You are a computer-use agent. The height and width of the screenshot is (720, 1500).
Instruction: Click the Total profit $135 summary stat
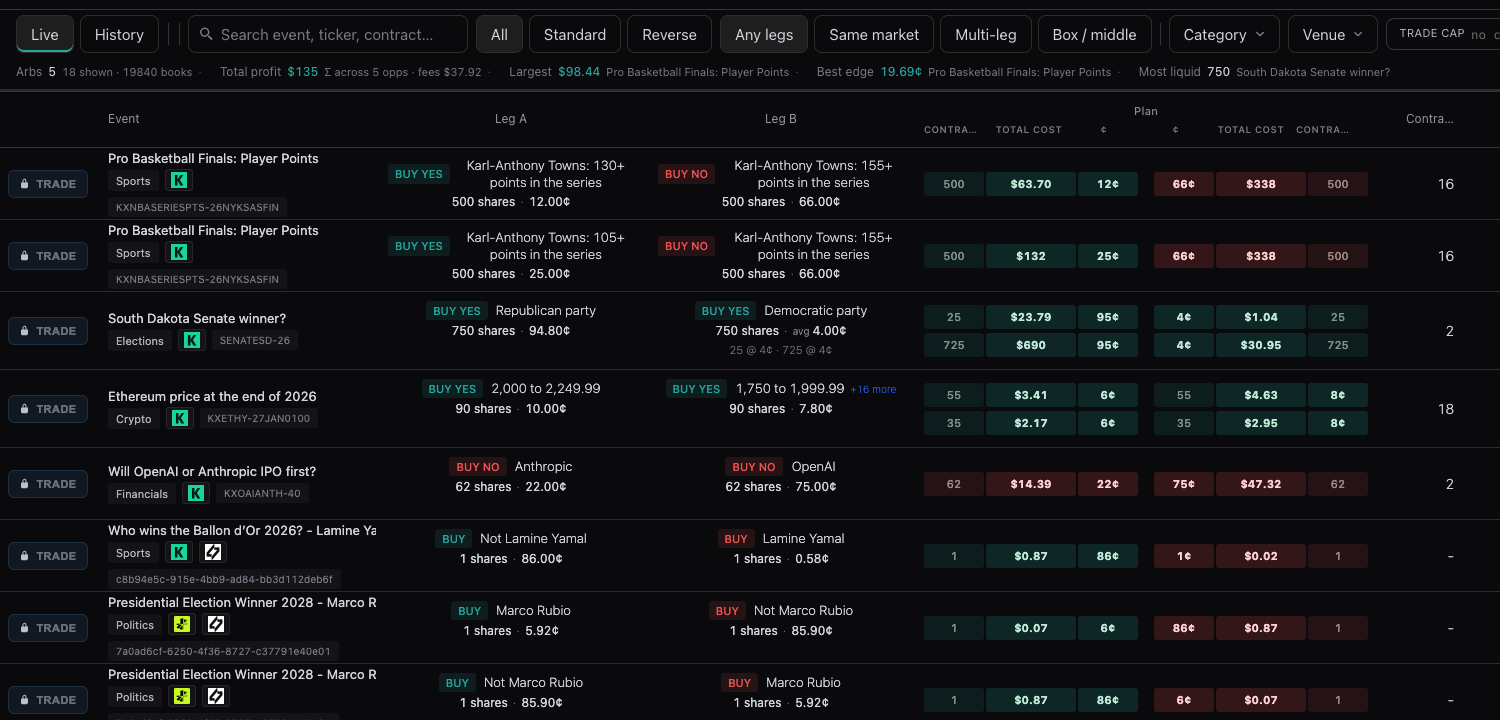coord(350,72)
